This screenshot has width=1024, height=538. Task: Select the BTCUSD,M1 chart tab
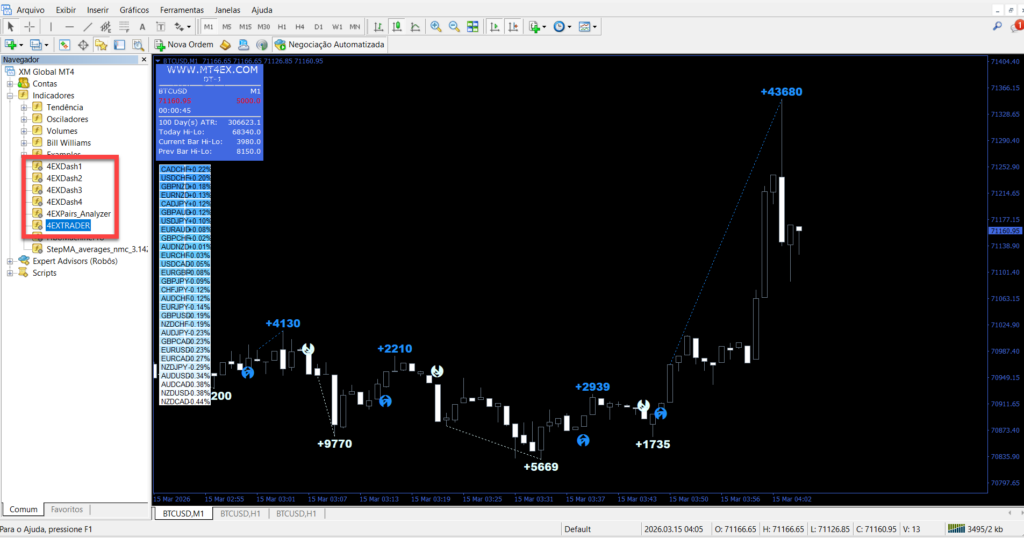(183, 514)
